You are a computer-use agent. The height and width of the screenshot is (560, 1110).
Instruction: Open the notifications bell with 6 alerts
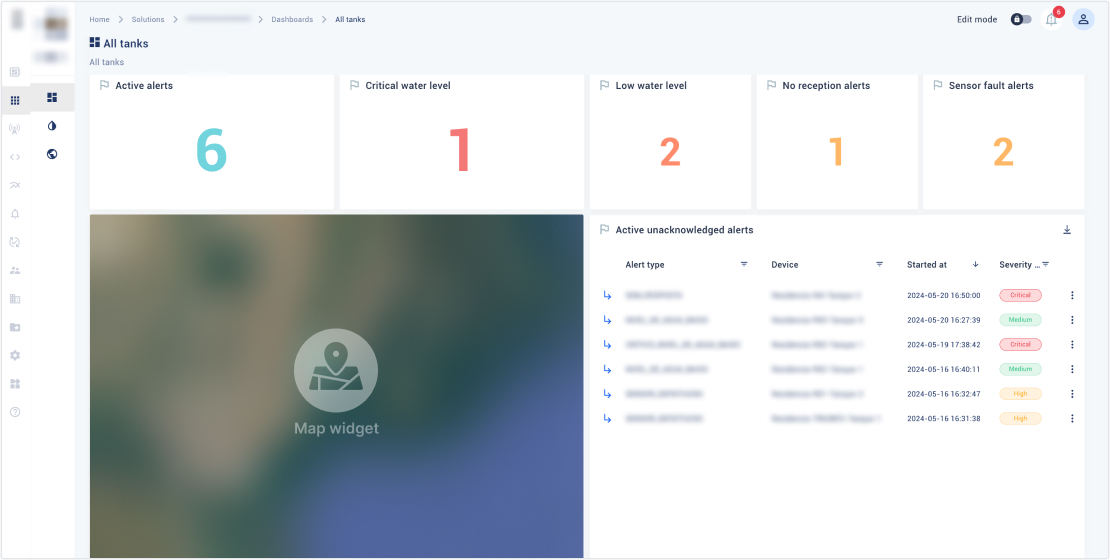click(1051, 20)
